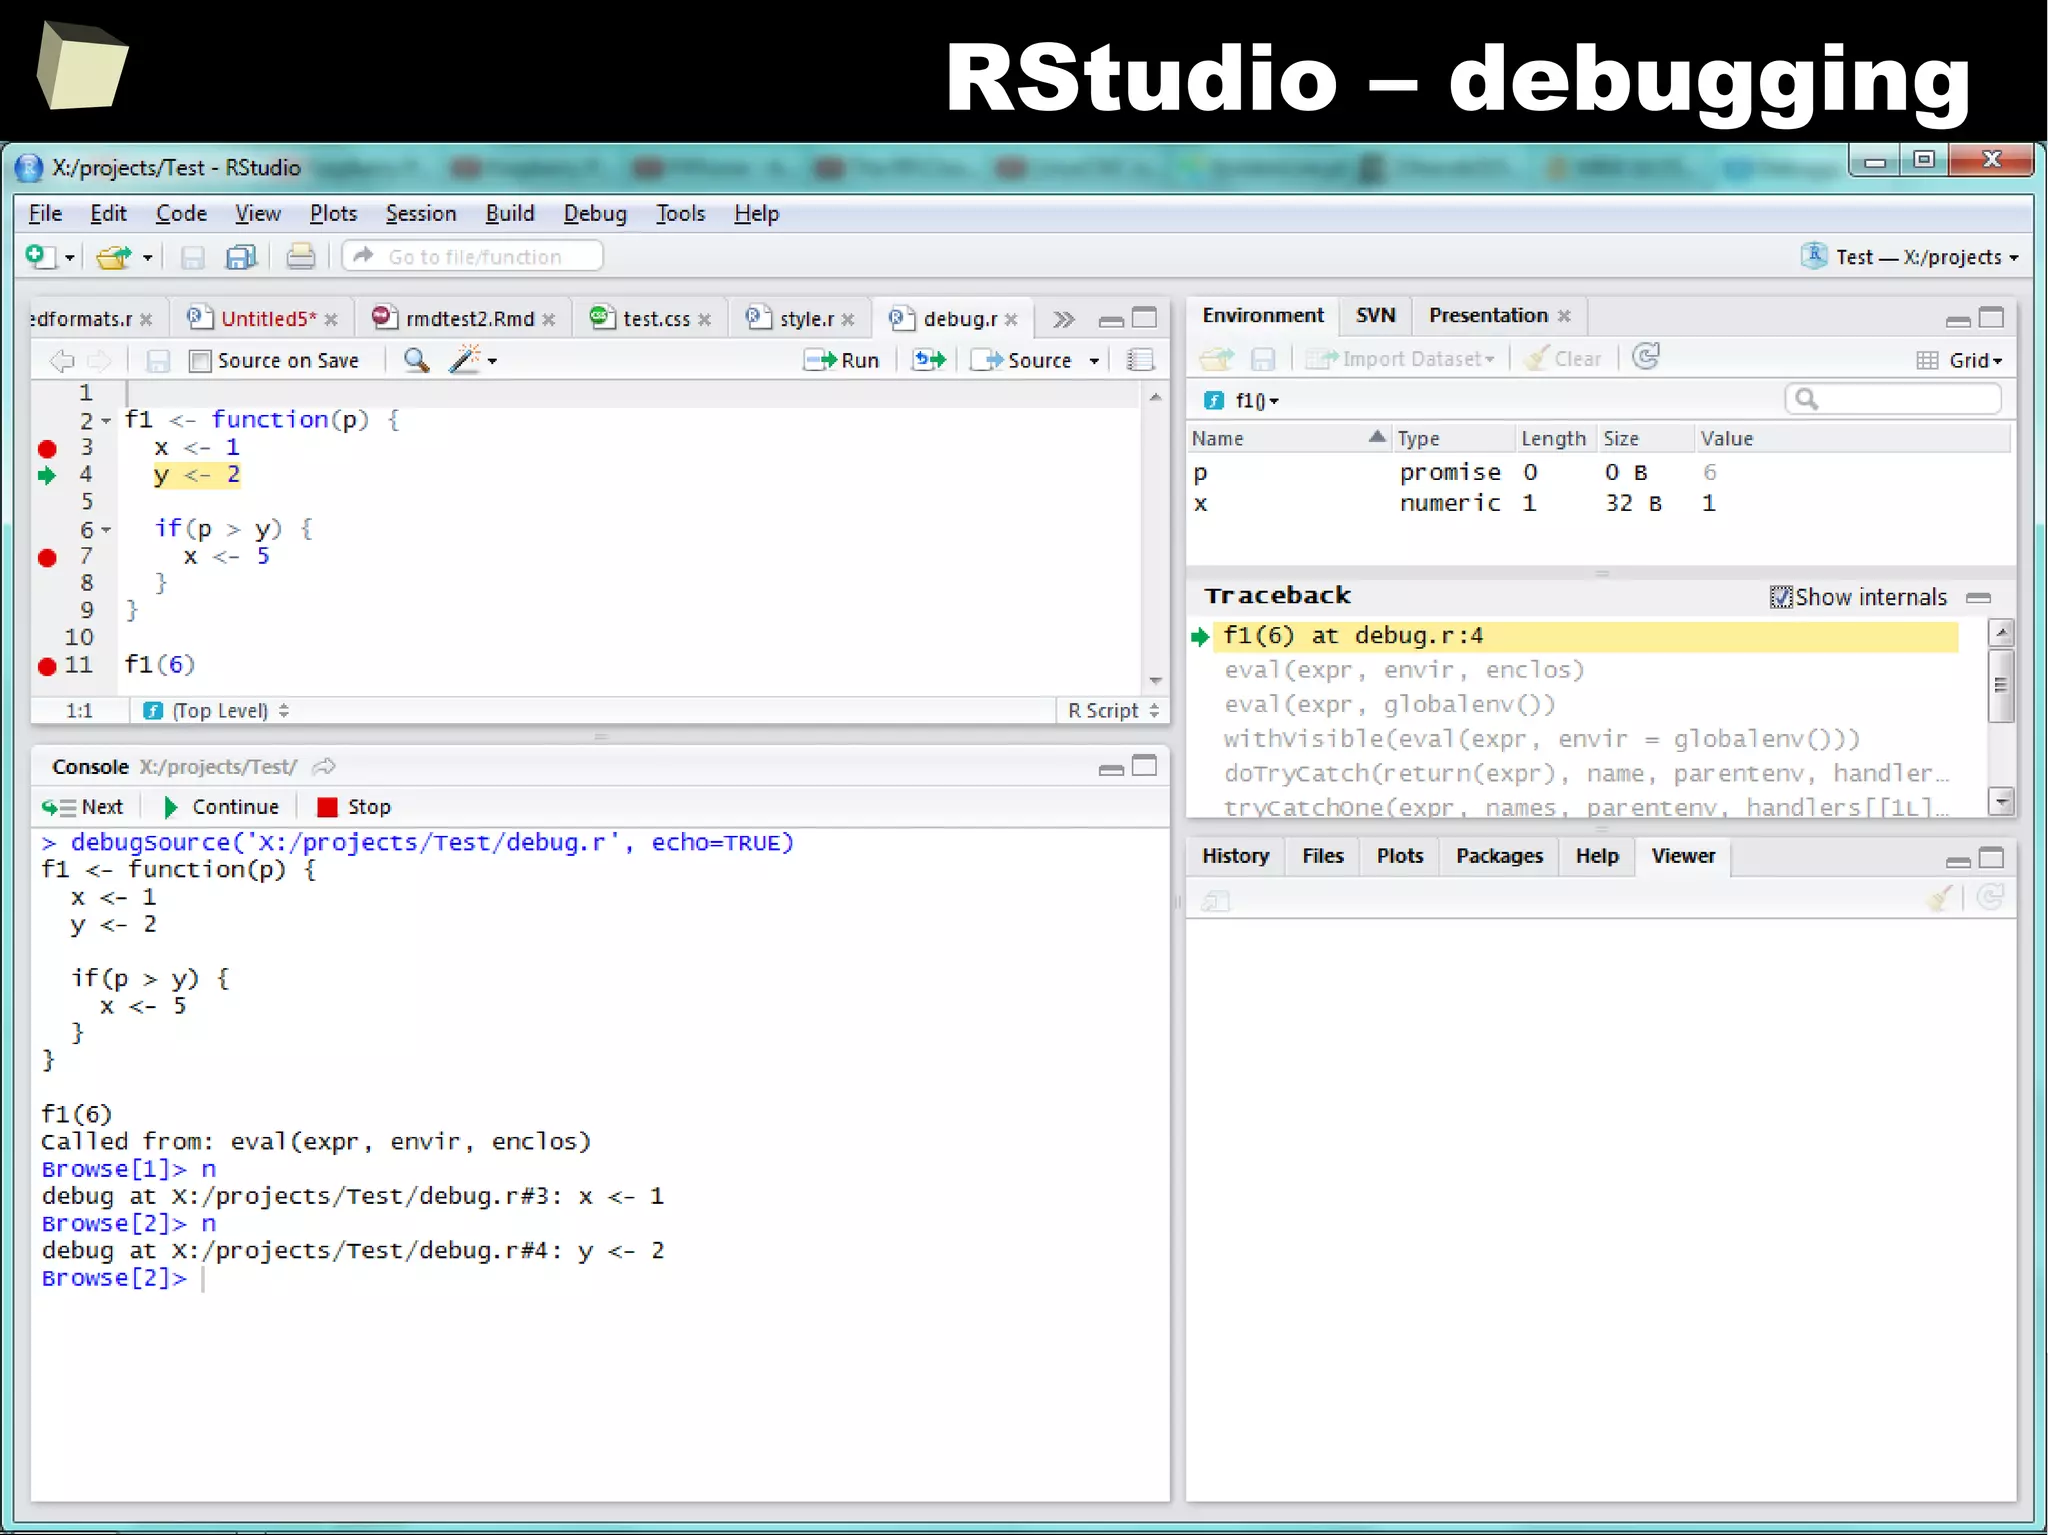Maximize the Console pane

pos(1144,766)
